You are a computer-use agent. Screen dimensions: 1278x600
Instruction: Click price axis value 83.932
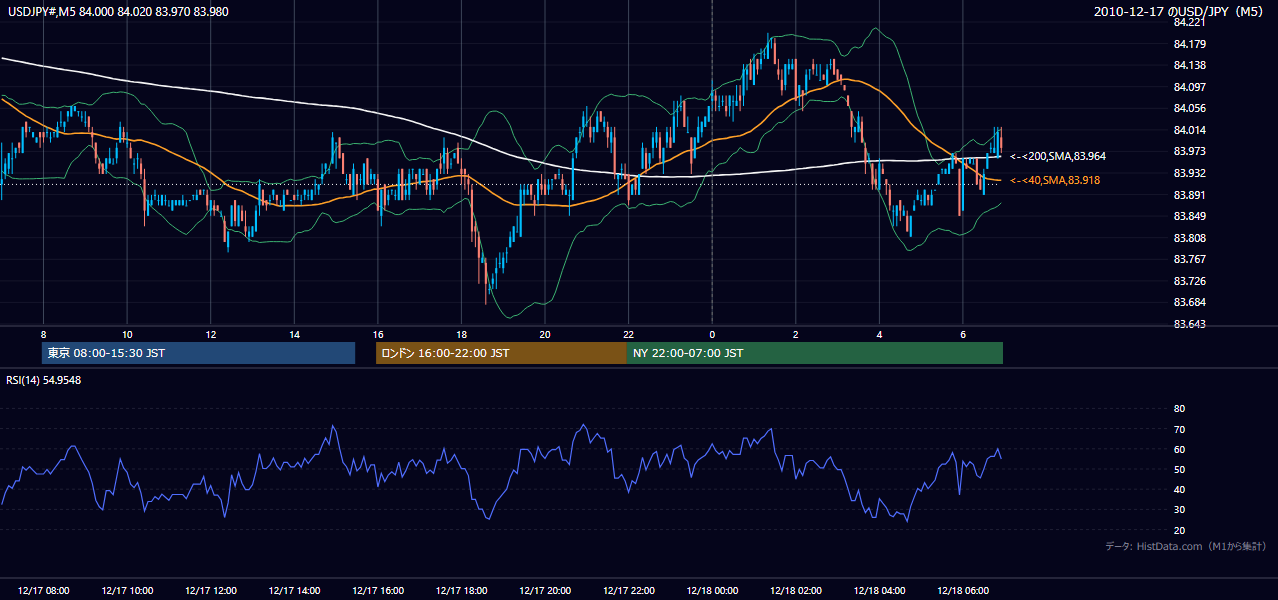click(x=1189, y=174)
